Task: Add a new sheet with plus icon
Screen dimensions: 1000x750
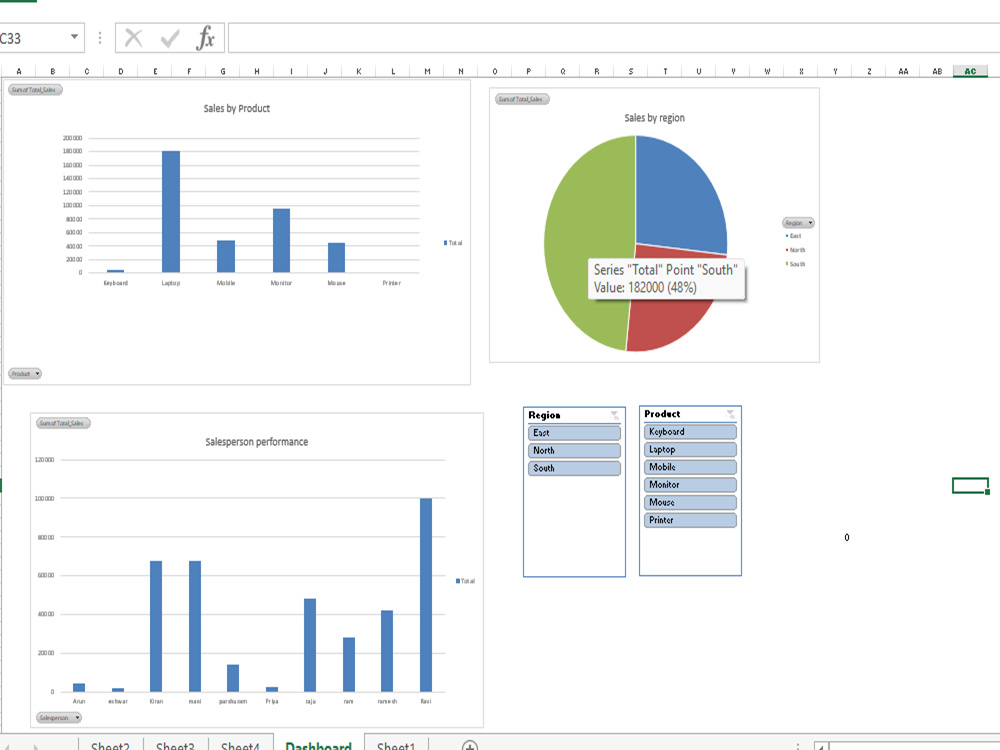Action: (x=470, y=745)
